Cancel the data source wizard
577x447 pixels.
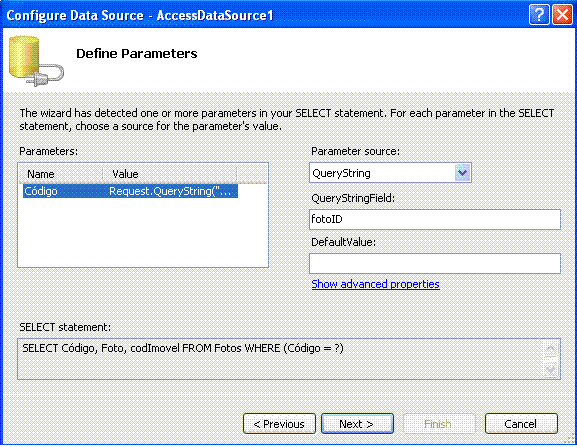[521, 424]
